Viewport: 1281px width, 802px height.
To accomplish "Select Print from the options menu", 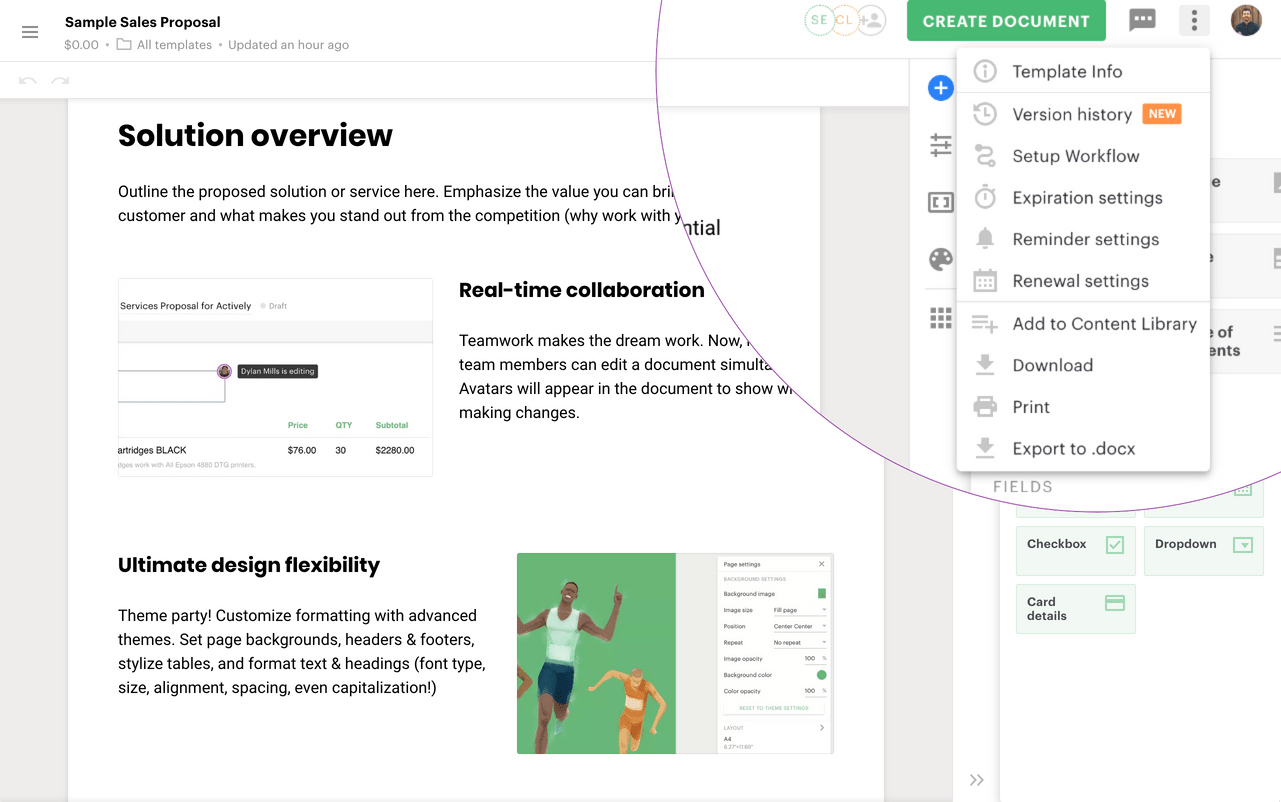I will (1083, 407).
